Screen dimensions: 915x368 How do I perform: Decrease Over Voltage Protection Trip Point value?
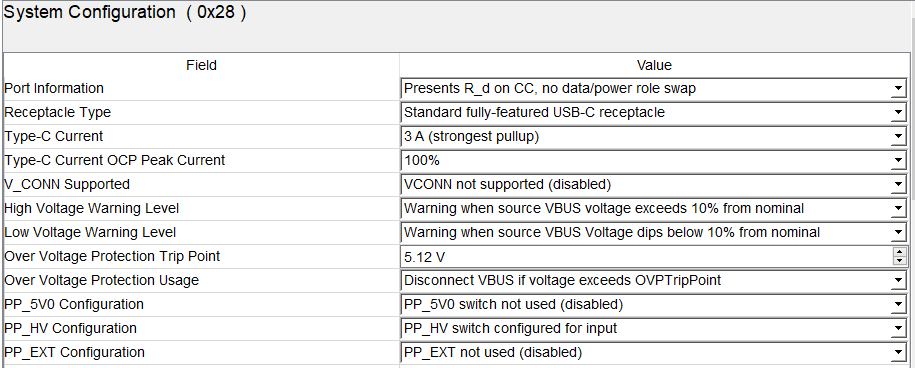pyautogui.click(x=899, y=261)
